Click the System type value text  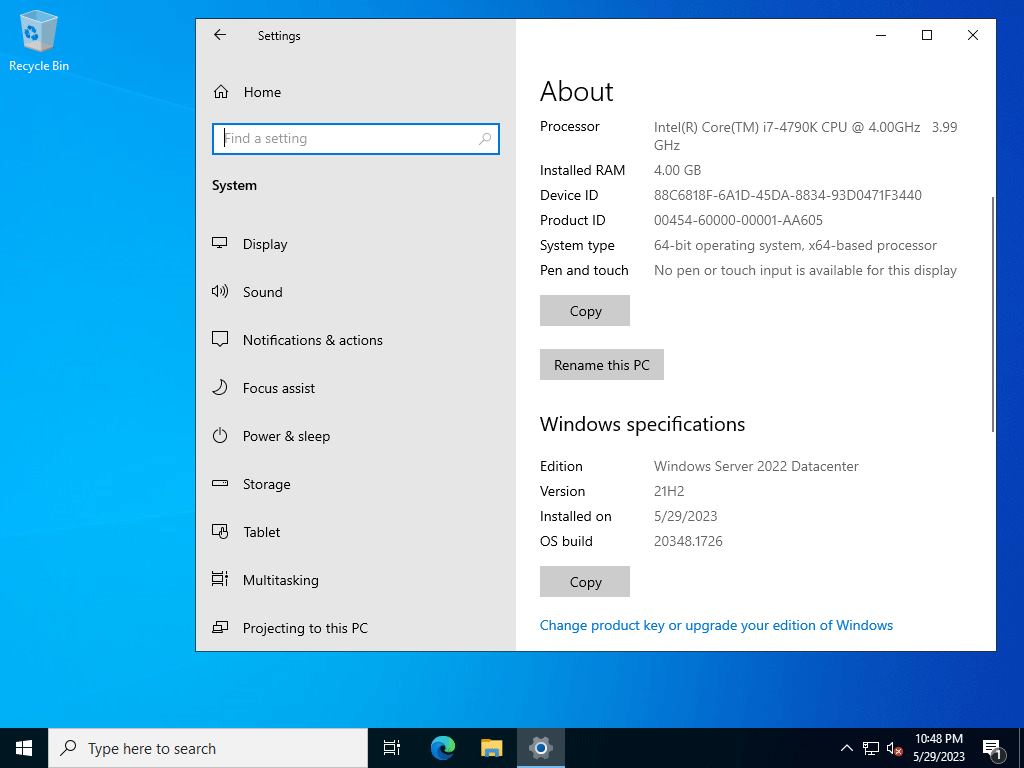click(795, 246)
